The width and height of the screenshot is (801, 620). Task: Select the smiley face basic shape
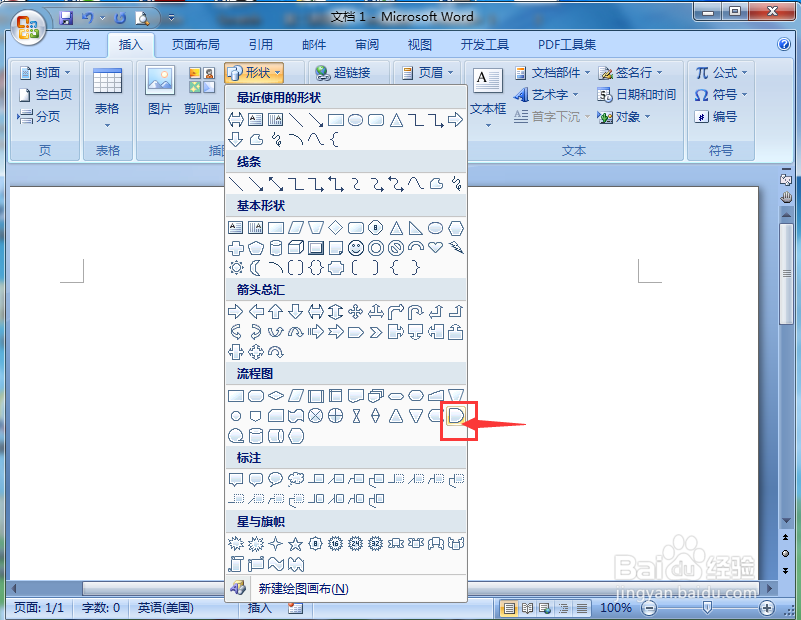tap(356, 248)
